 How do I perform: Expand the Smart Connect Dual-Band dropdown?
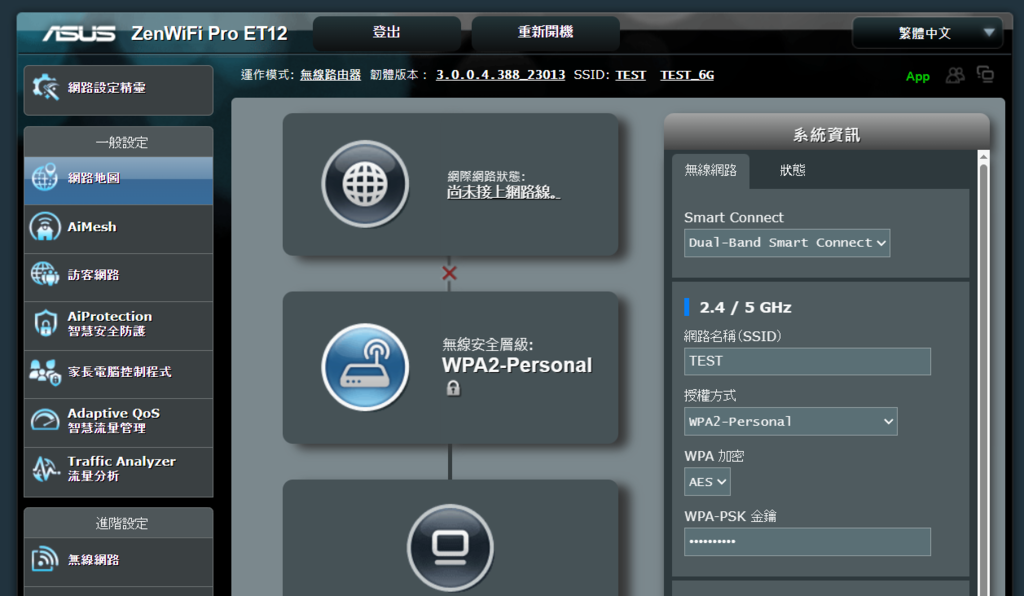point(786,243)
